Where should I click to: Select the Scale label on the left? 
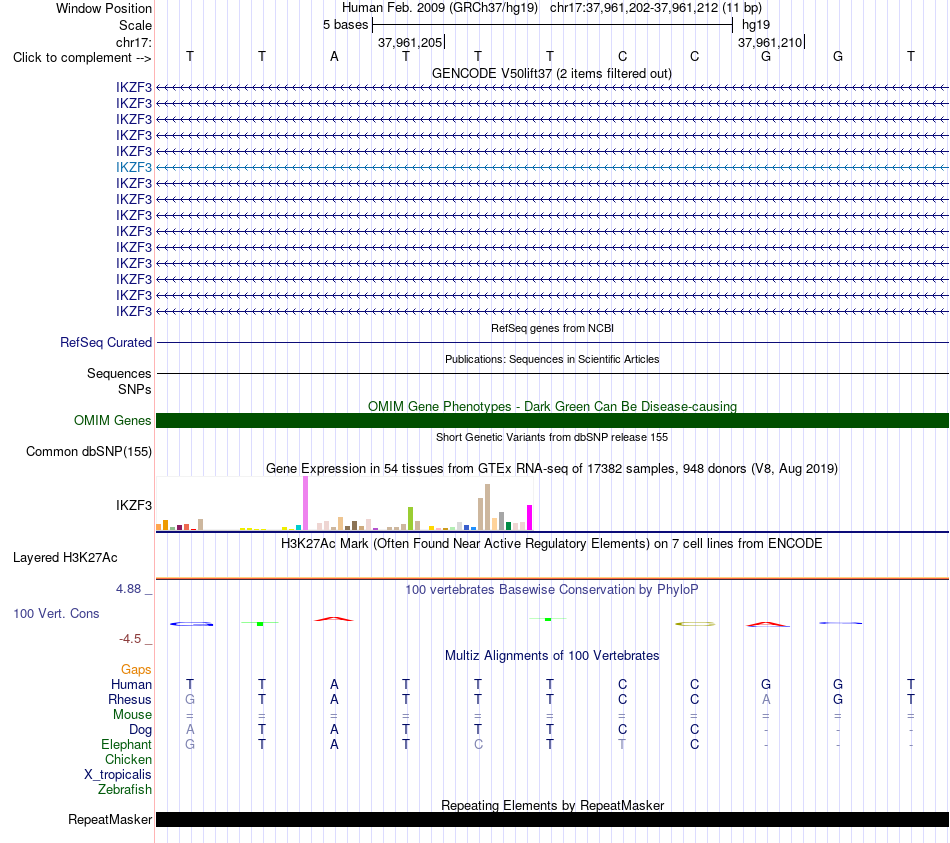(135, 25)
